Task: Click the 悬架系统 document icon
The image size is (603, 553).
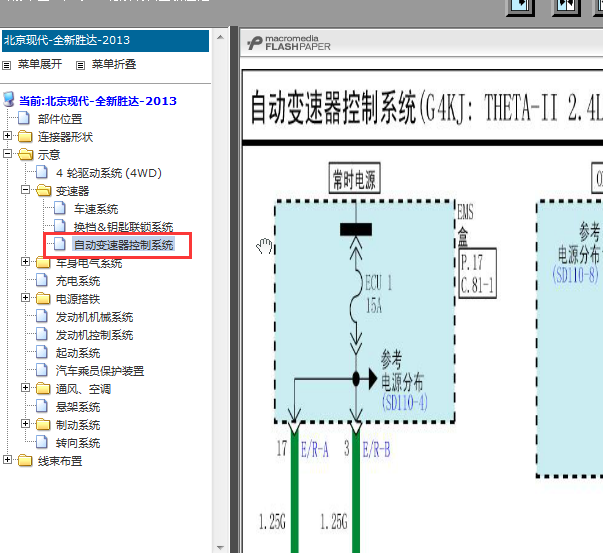Action: (x=42, y=406)
